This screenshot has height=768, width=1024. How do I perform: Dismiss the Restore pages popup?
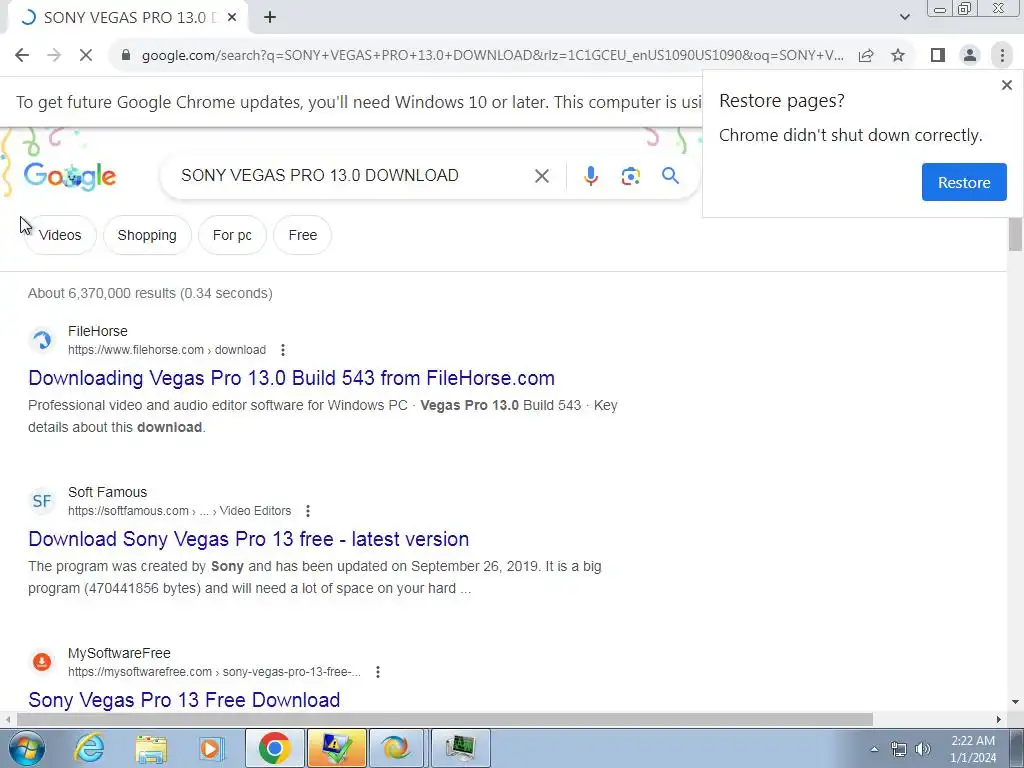pyautogui.click(x=1007, y=85)
